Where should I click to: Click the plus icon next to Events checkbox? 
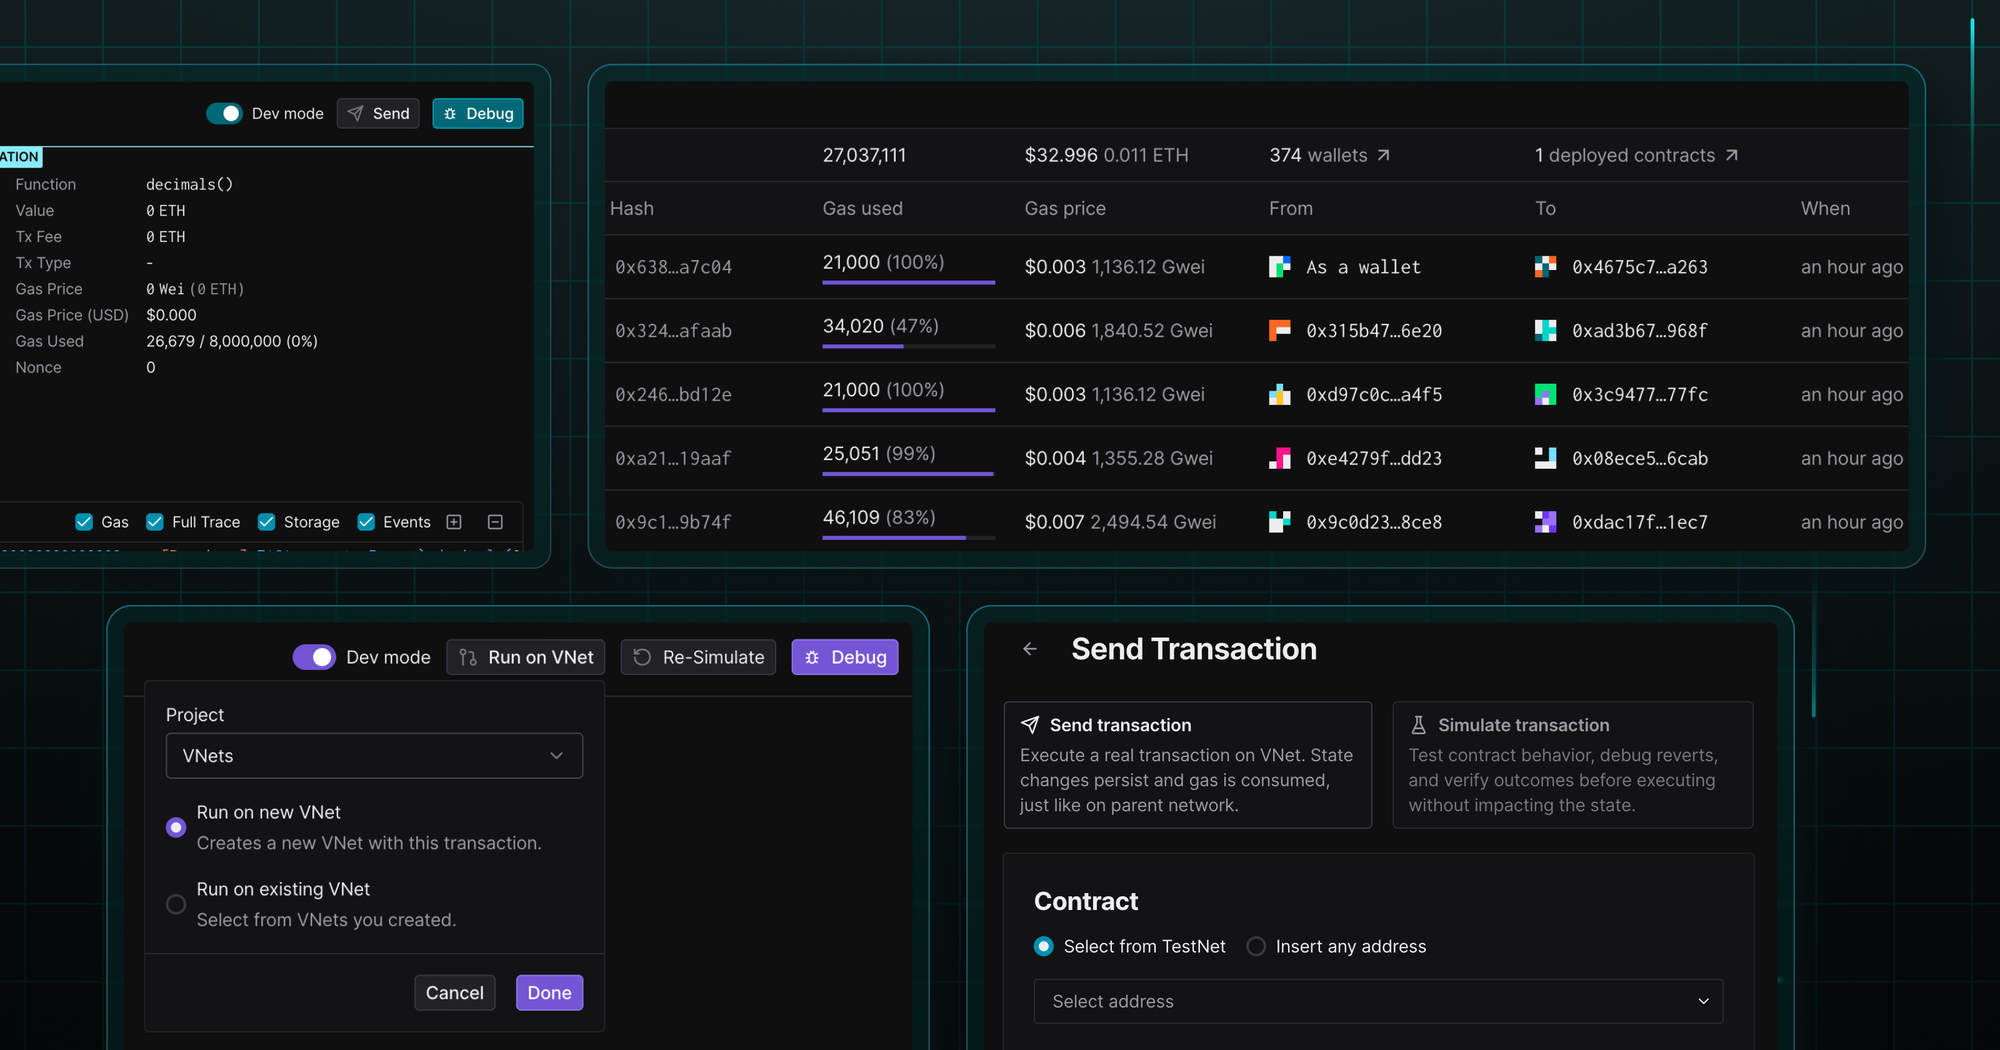click(453, 521)
